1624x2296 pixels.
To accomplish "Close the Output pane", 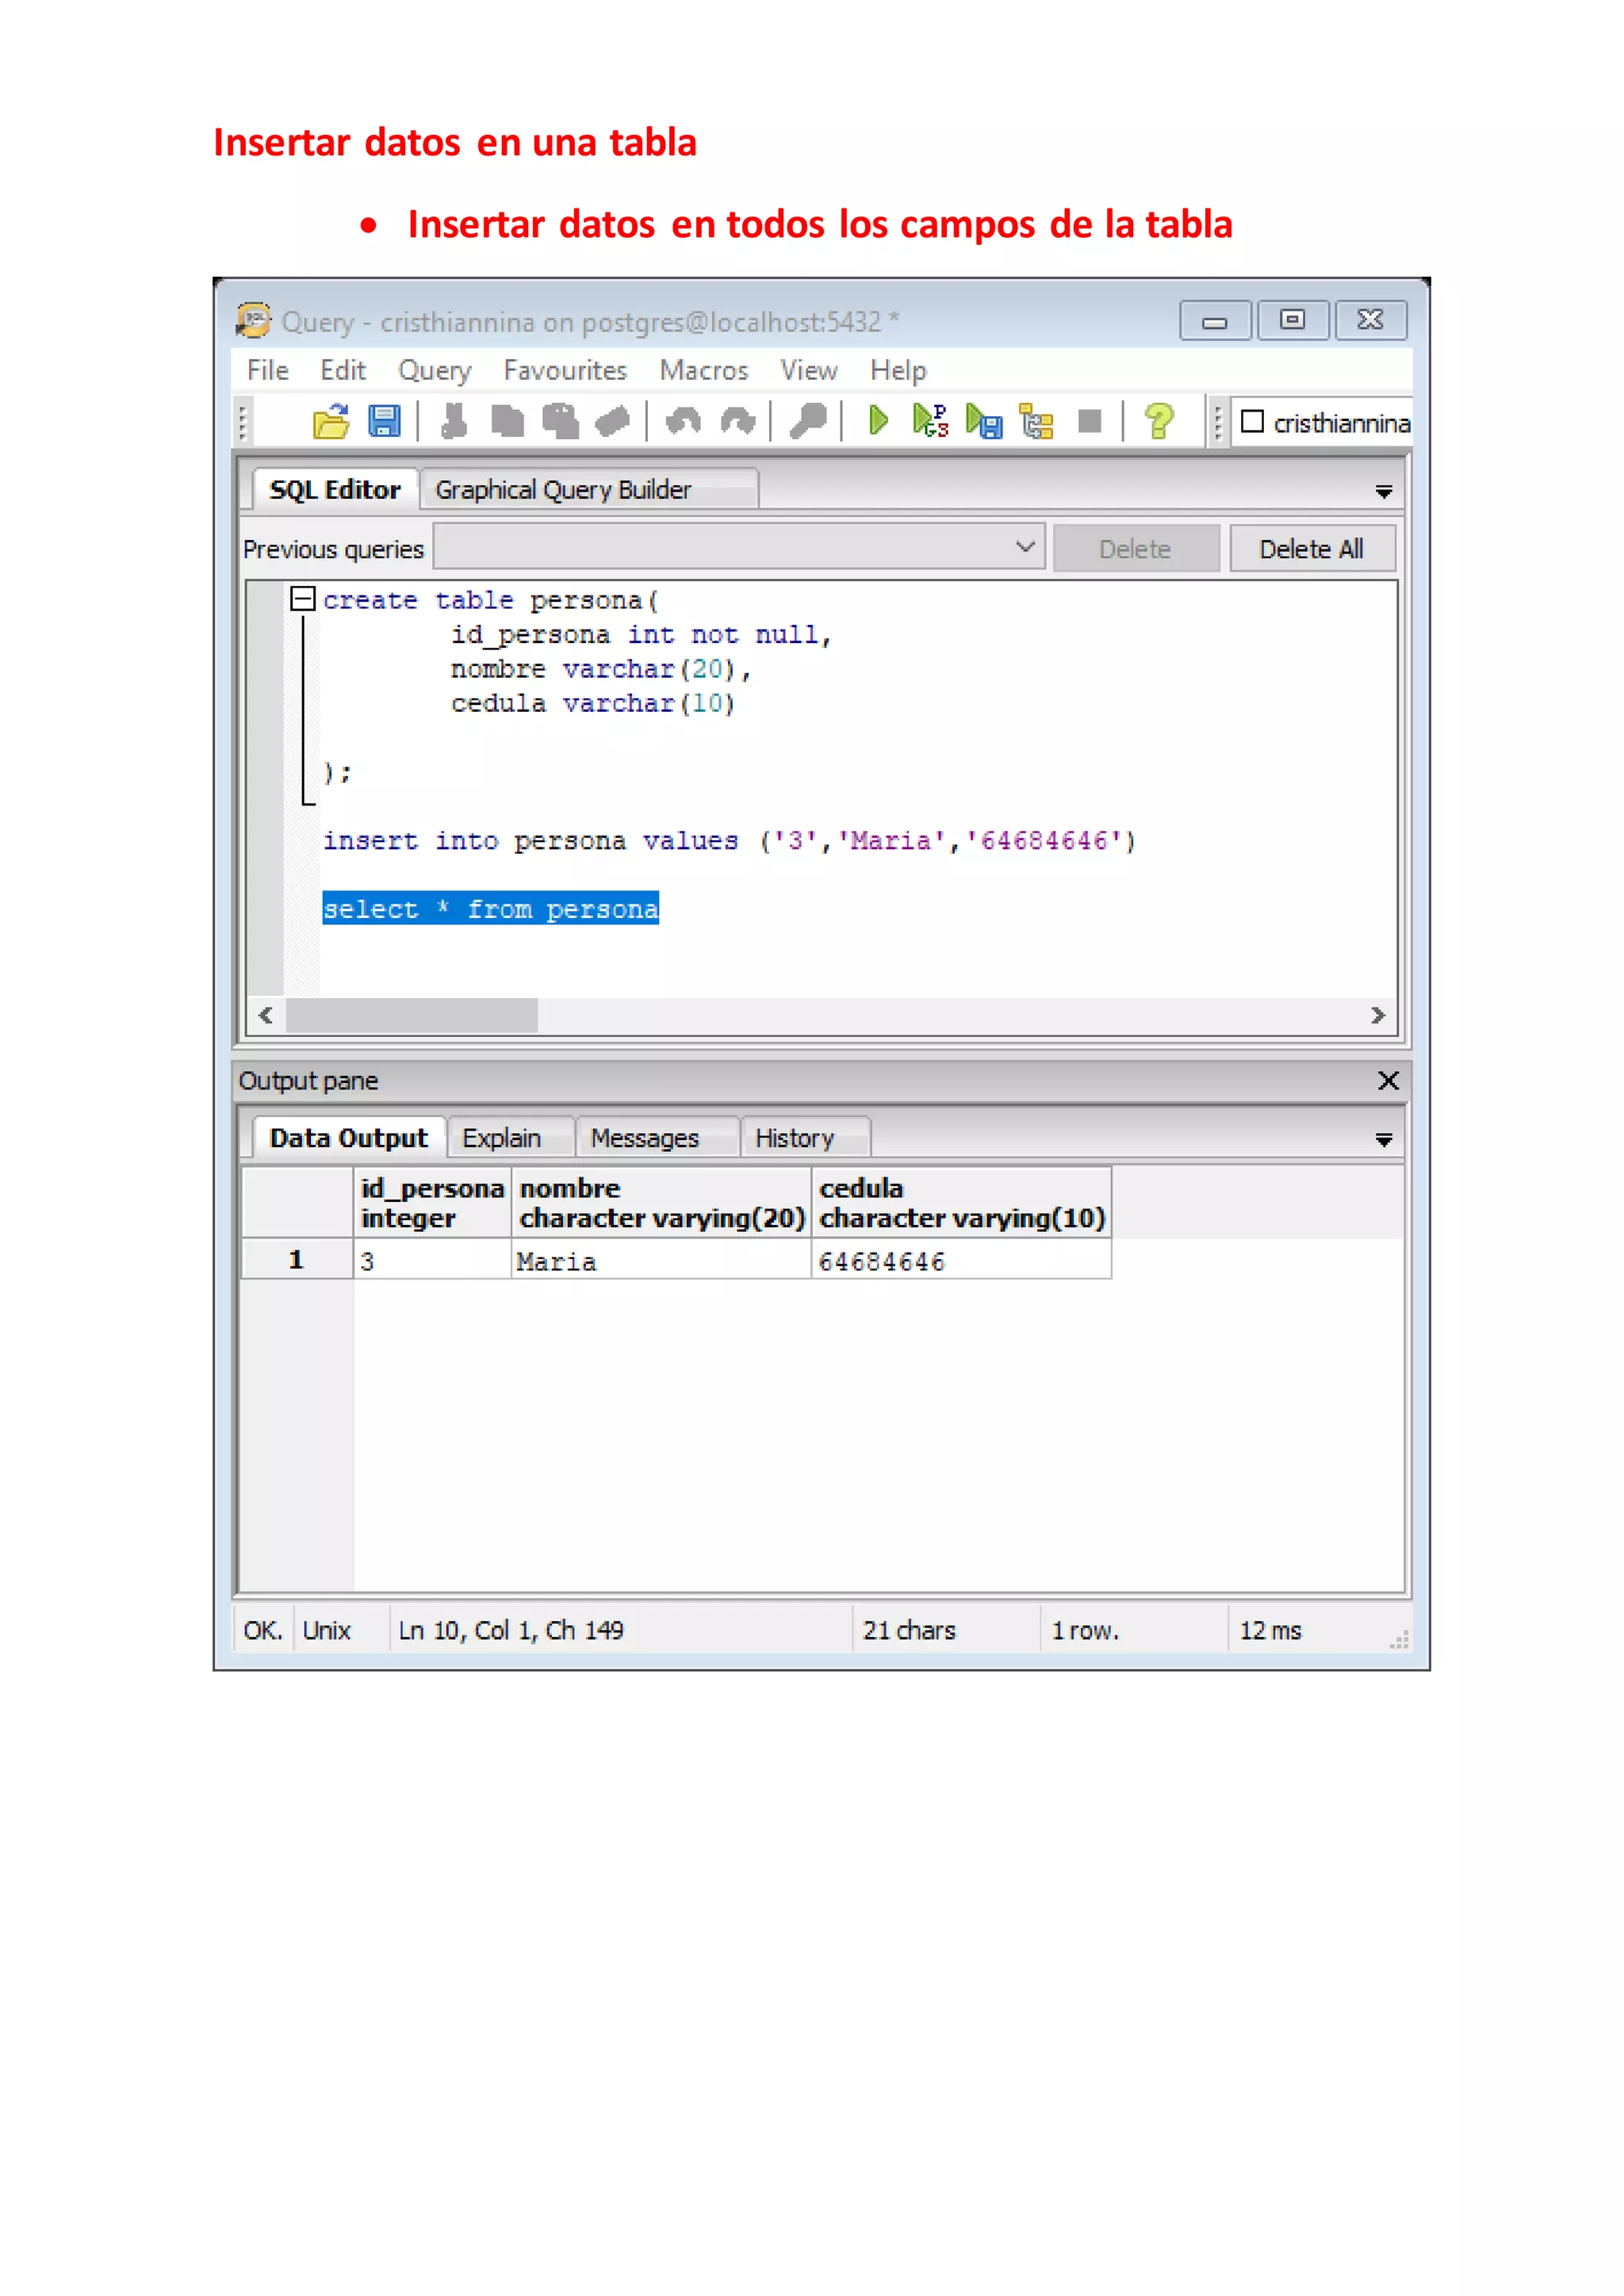I will [1388, 1081].
